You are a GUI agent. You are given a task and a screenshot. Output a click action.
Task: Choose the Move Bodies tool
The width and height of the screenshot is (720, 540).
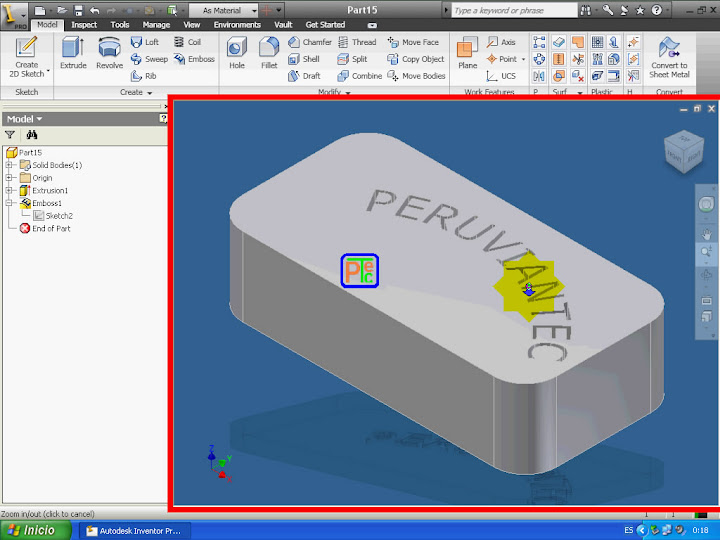[416, 76]
